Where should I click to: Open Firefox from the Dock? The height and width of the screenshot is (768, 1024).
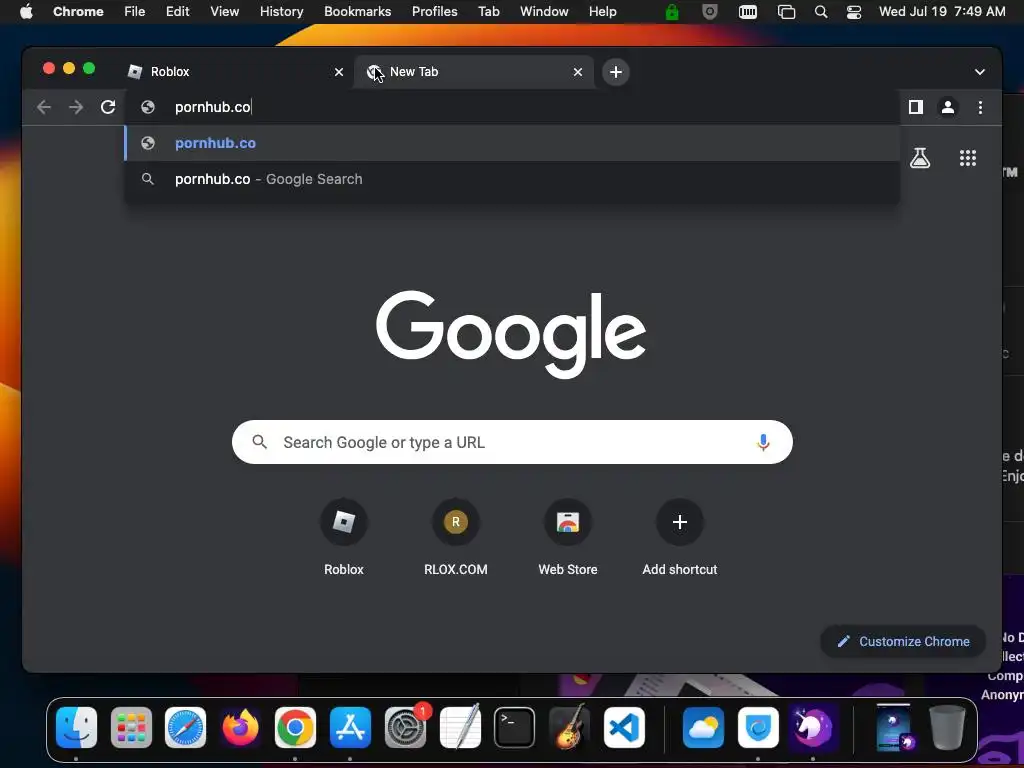tap(240, 728)
